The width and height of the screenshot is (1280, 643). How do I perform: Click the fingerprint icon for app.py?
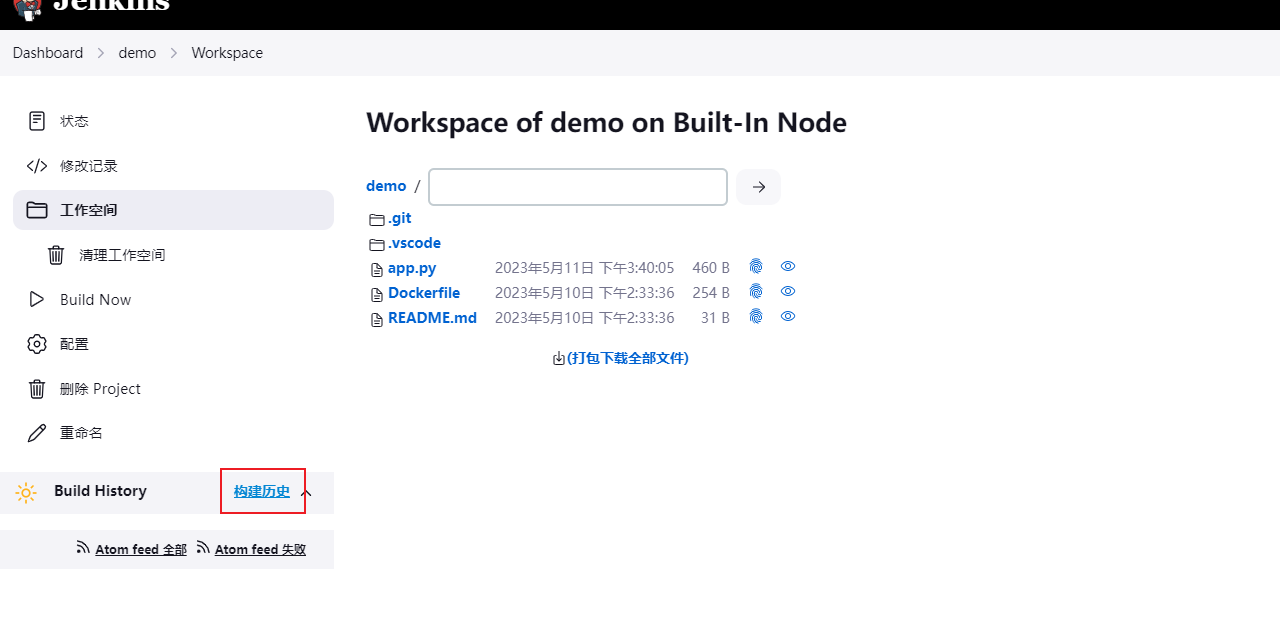point(756,267)
